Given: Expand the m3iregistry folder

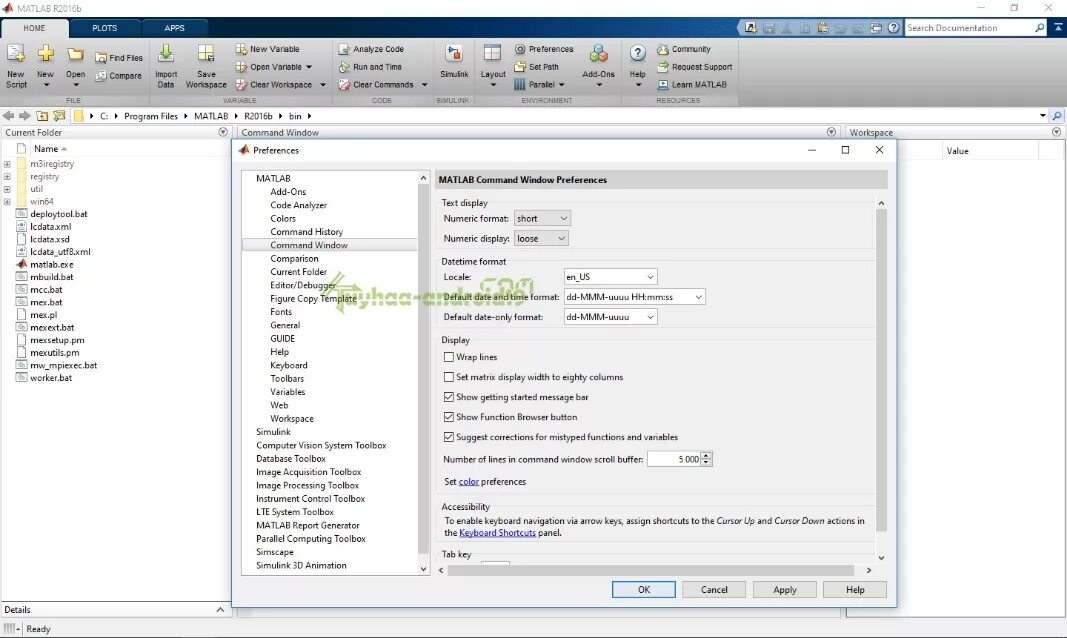Looking at the screenshot, I should (7, 164).
